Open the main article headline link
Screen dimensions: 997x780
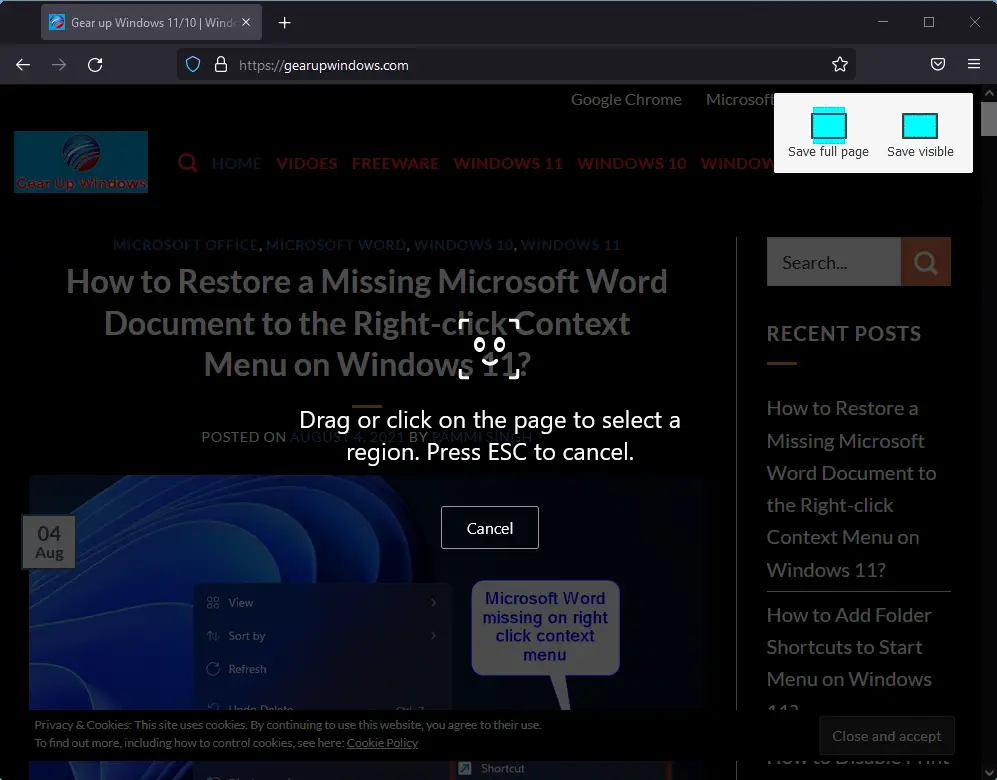[x=367, y=323]
